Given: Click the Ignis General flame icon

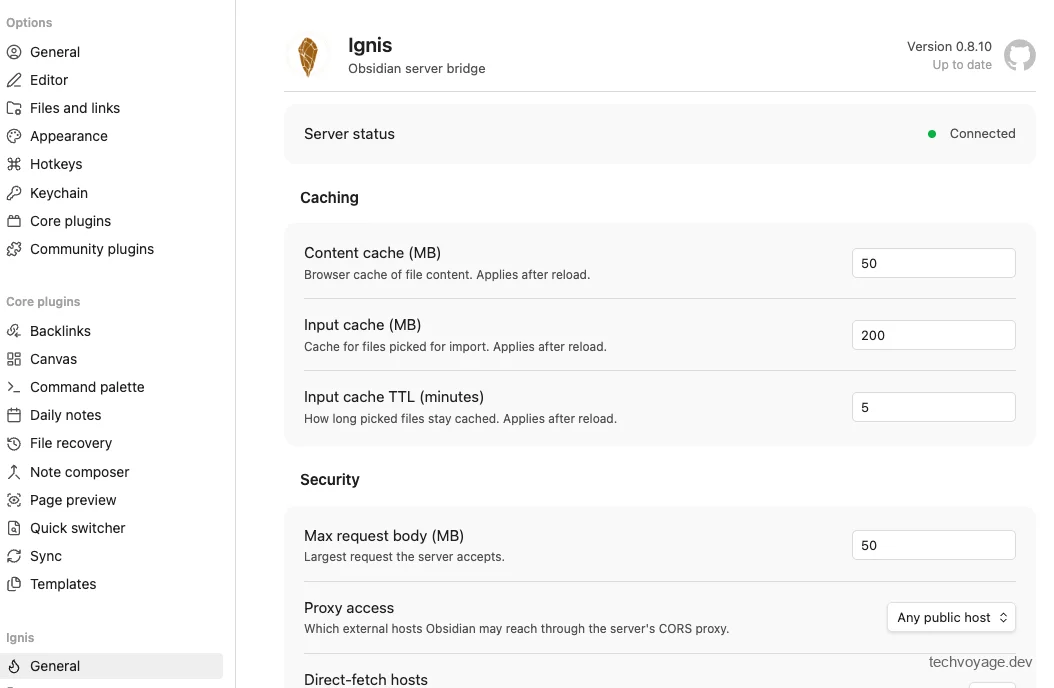Looking at the screenshot, I should point(14,666).
